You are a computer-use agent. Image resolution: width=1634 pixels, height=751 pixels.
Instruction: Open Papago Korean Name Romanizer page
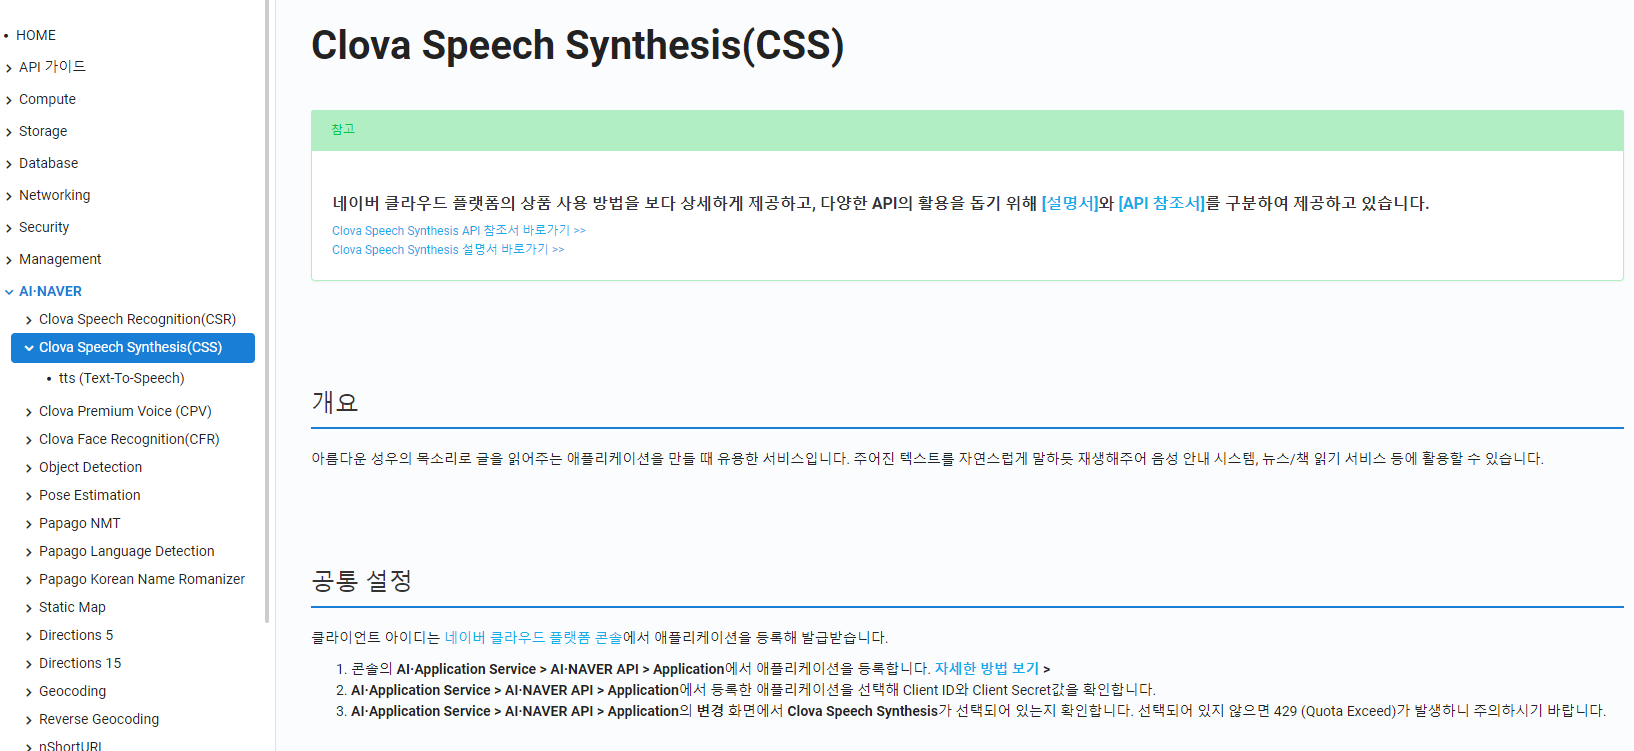(x=142, y=579)
